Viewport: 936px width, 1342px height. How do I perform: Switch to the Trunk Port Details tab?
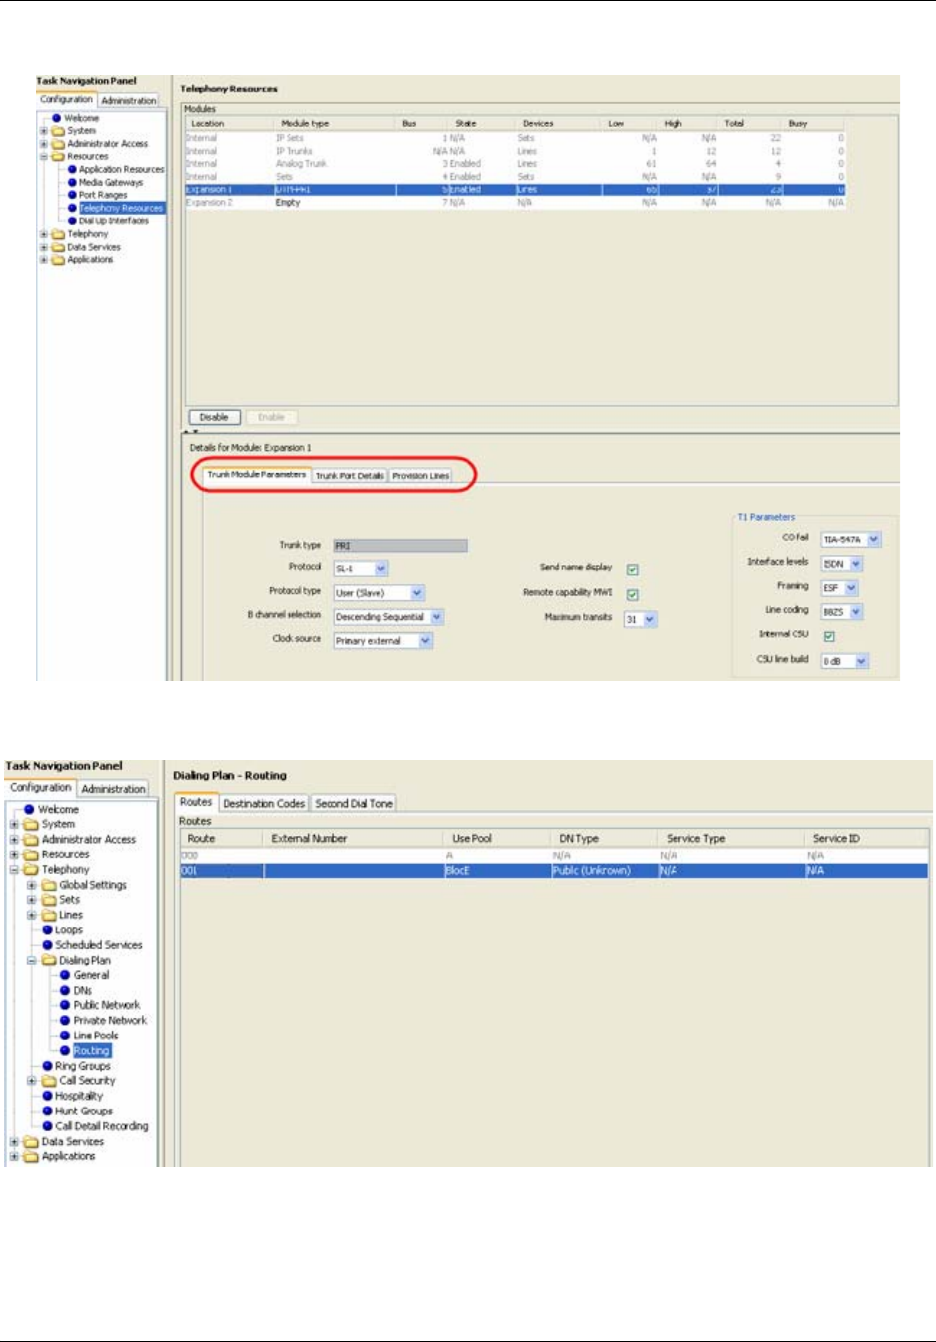click(x=350, y=476)
